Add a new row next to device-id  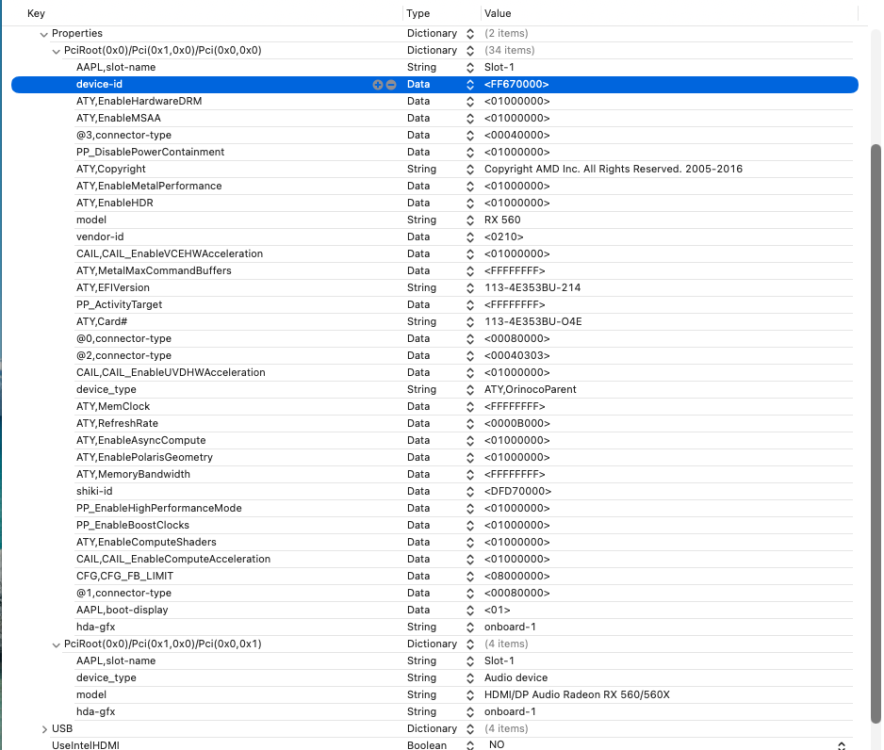tap(377, 85)
